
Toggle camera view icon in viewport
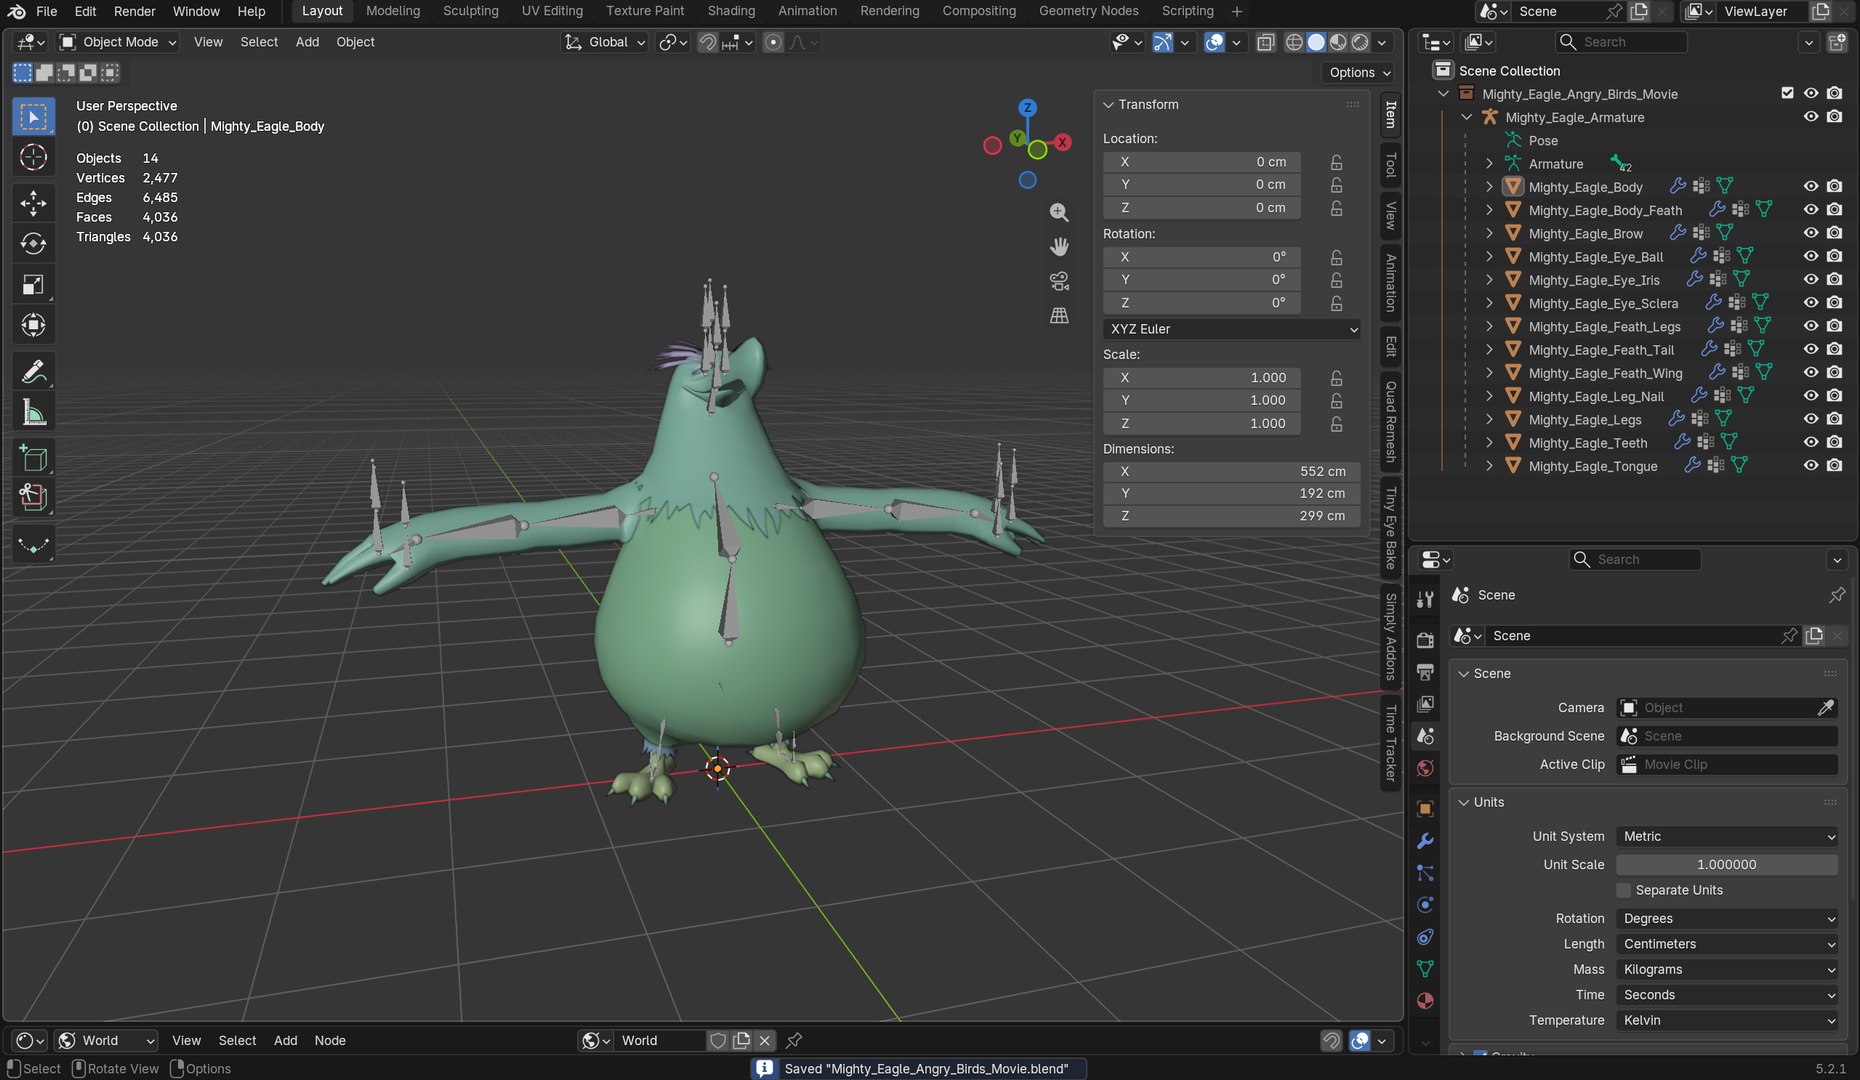click(x=1059, y=281)
